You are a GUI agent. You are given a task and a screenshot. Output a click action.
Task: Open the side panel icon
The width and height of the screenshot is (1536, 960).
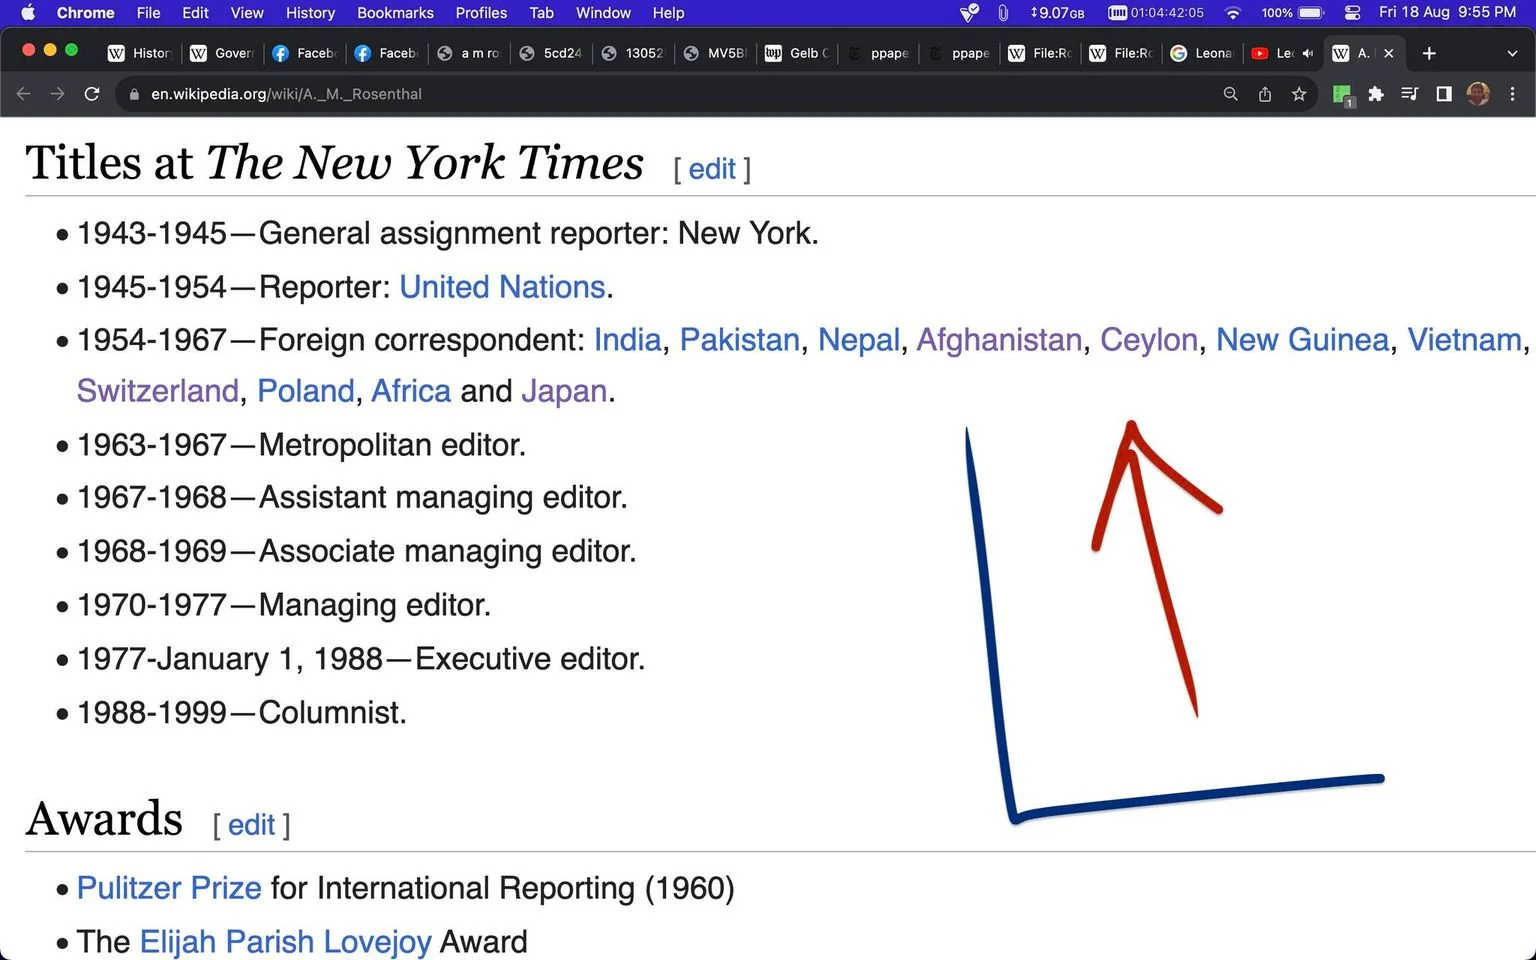(x=1444, y=94)
